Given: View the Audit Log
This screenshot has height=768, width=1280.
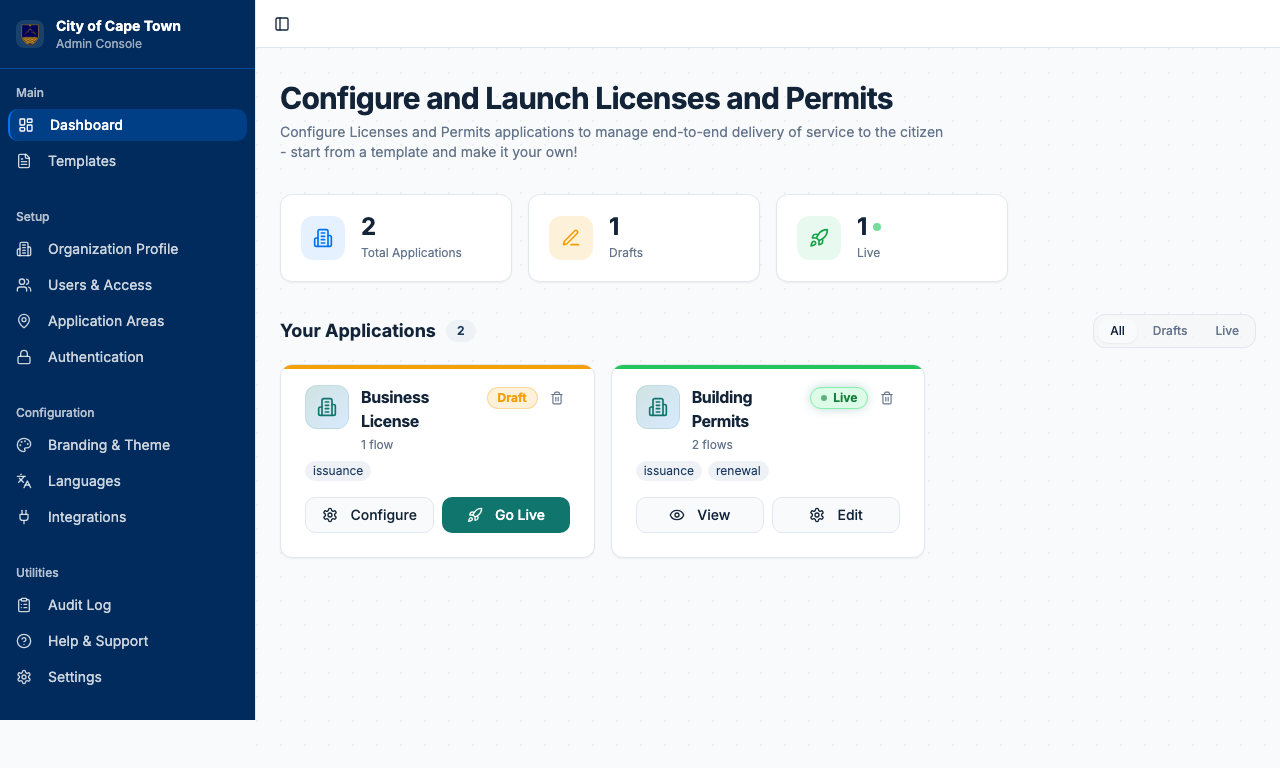Looking at the screenshot, I should click(128, 605).
